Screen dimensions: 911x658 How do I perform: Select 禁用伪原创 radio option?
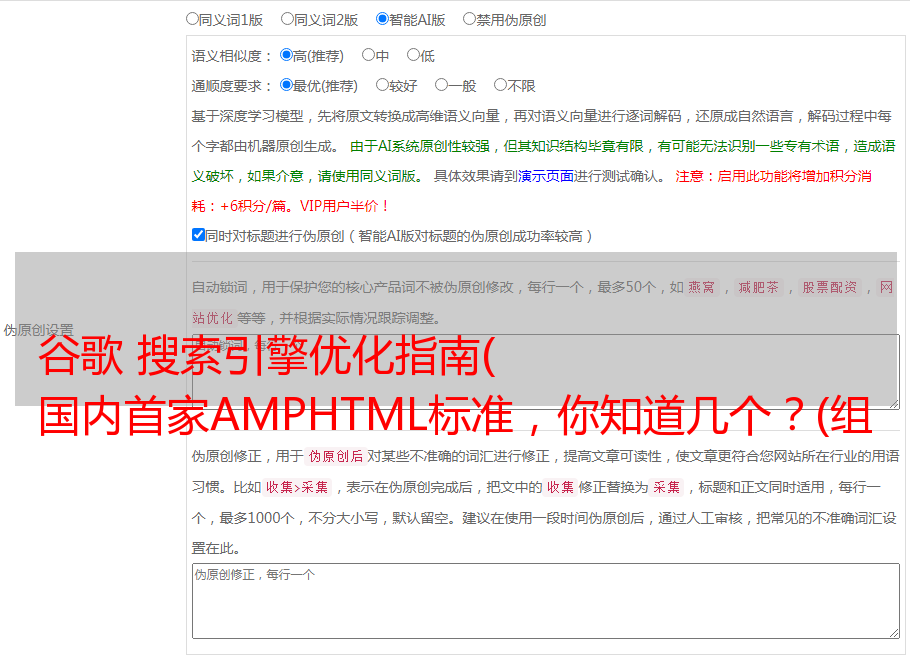[469, 19]
